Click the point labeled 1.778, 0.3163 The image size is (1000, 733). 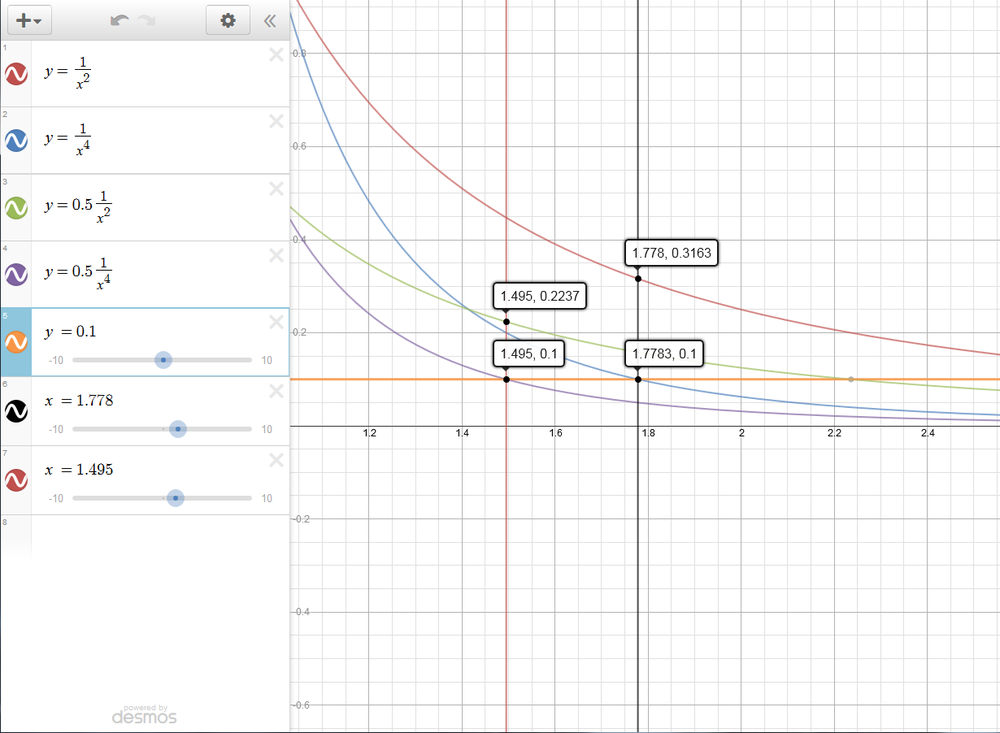click(x=638, y=279)
